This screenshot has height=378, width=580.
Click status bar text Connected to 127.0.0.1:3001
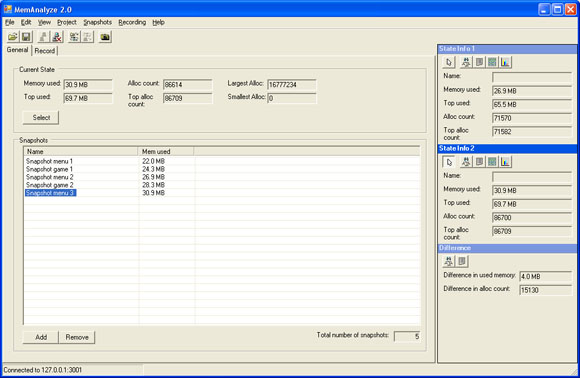pos(43,370)
